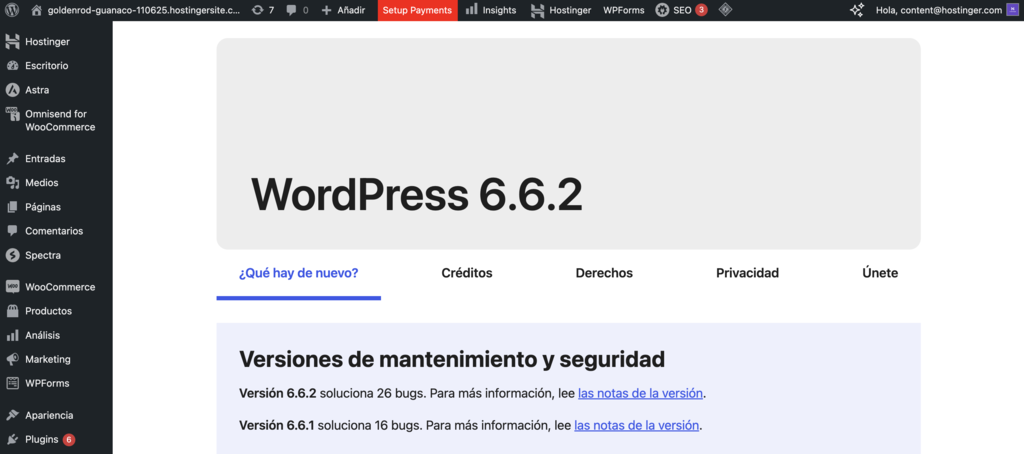
Task: Click the Escritorio dashboard icon
Action: (x=12, y=66)
